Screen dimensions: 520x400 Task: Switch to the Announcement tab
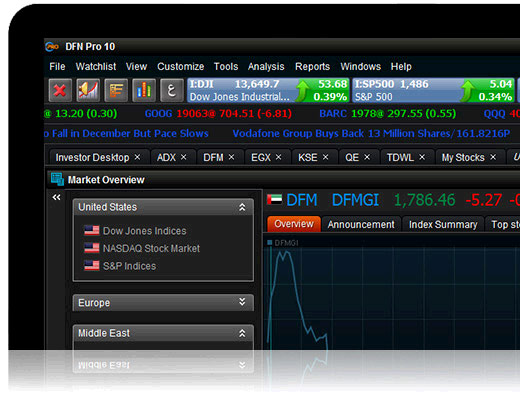[361, 224]
